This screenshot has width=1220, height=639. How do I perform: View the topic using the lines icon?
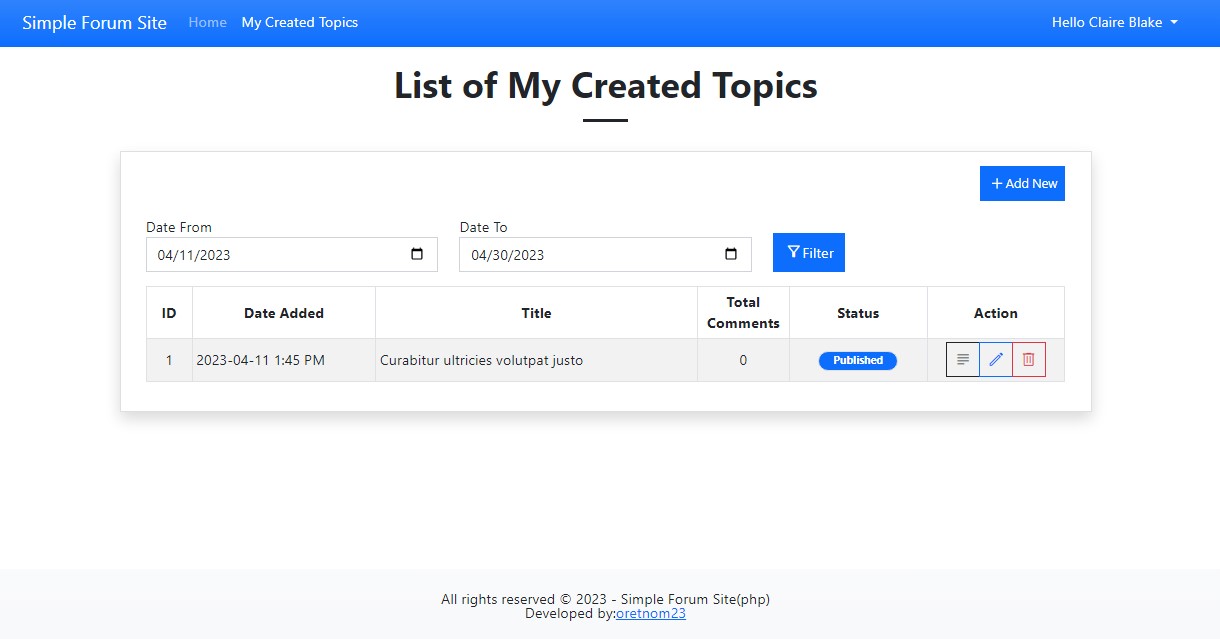pos(963,360)
